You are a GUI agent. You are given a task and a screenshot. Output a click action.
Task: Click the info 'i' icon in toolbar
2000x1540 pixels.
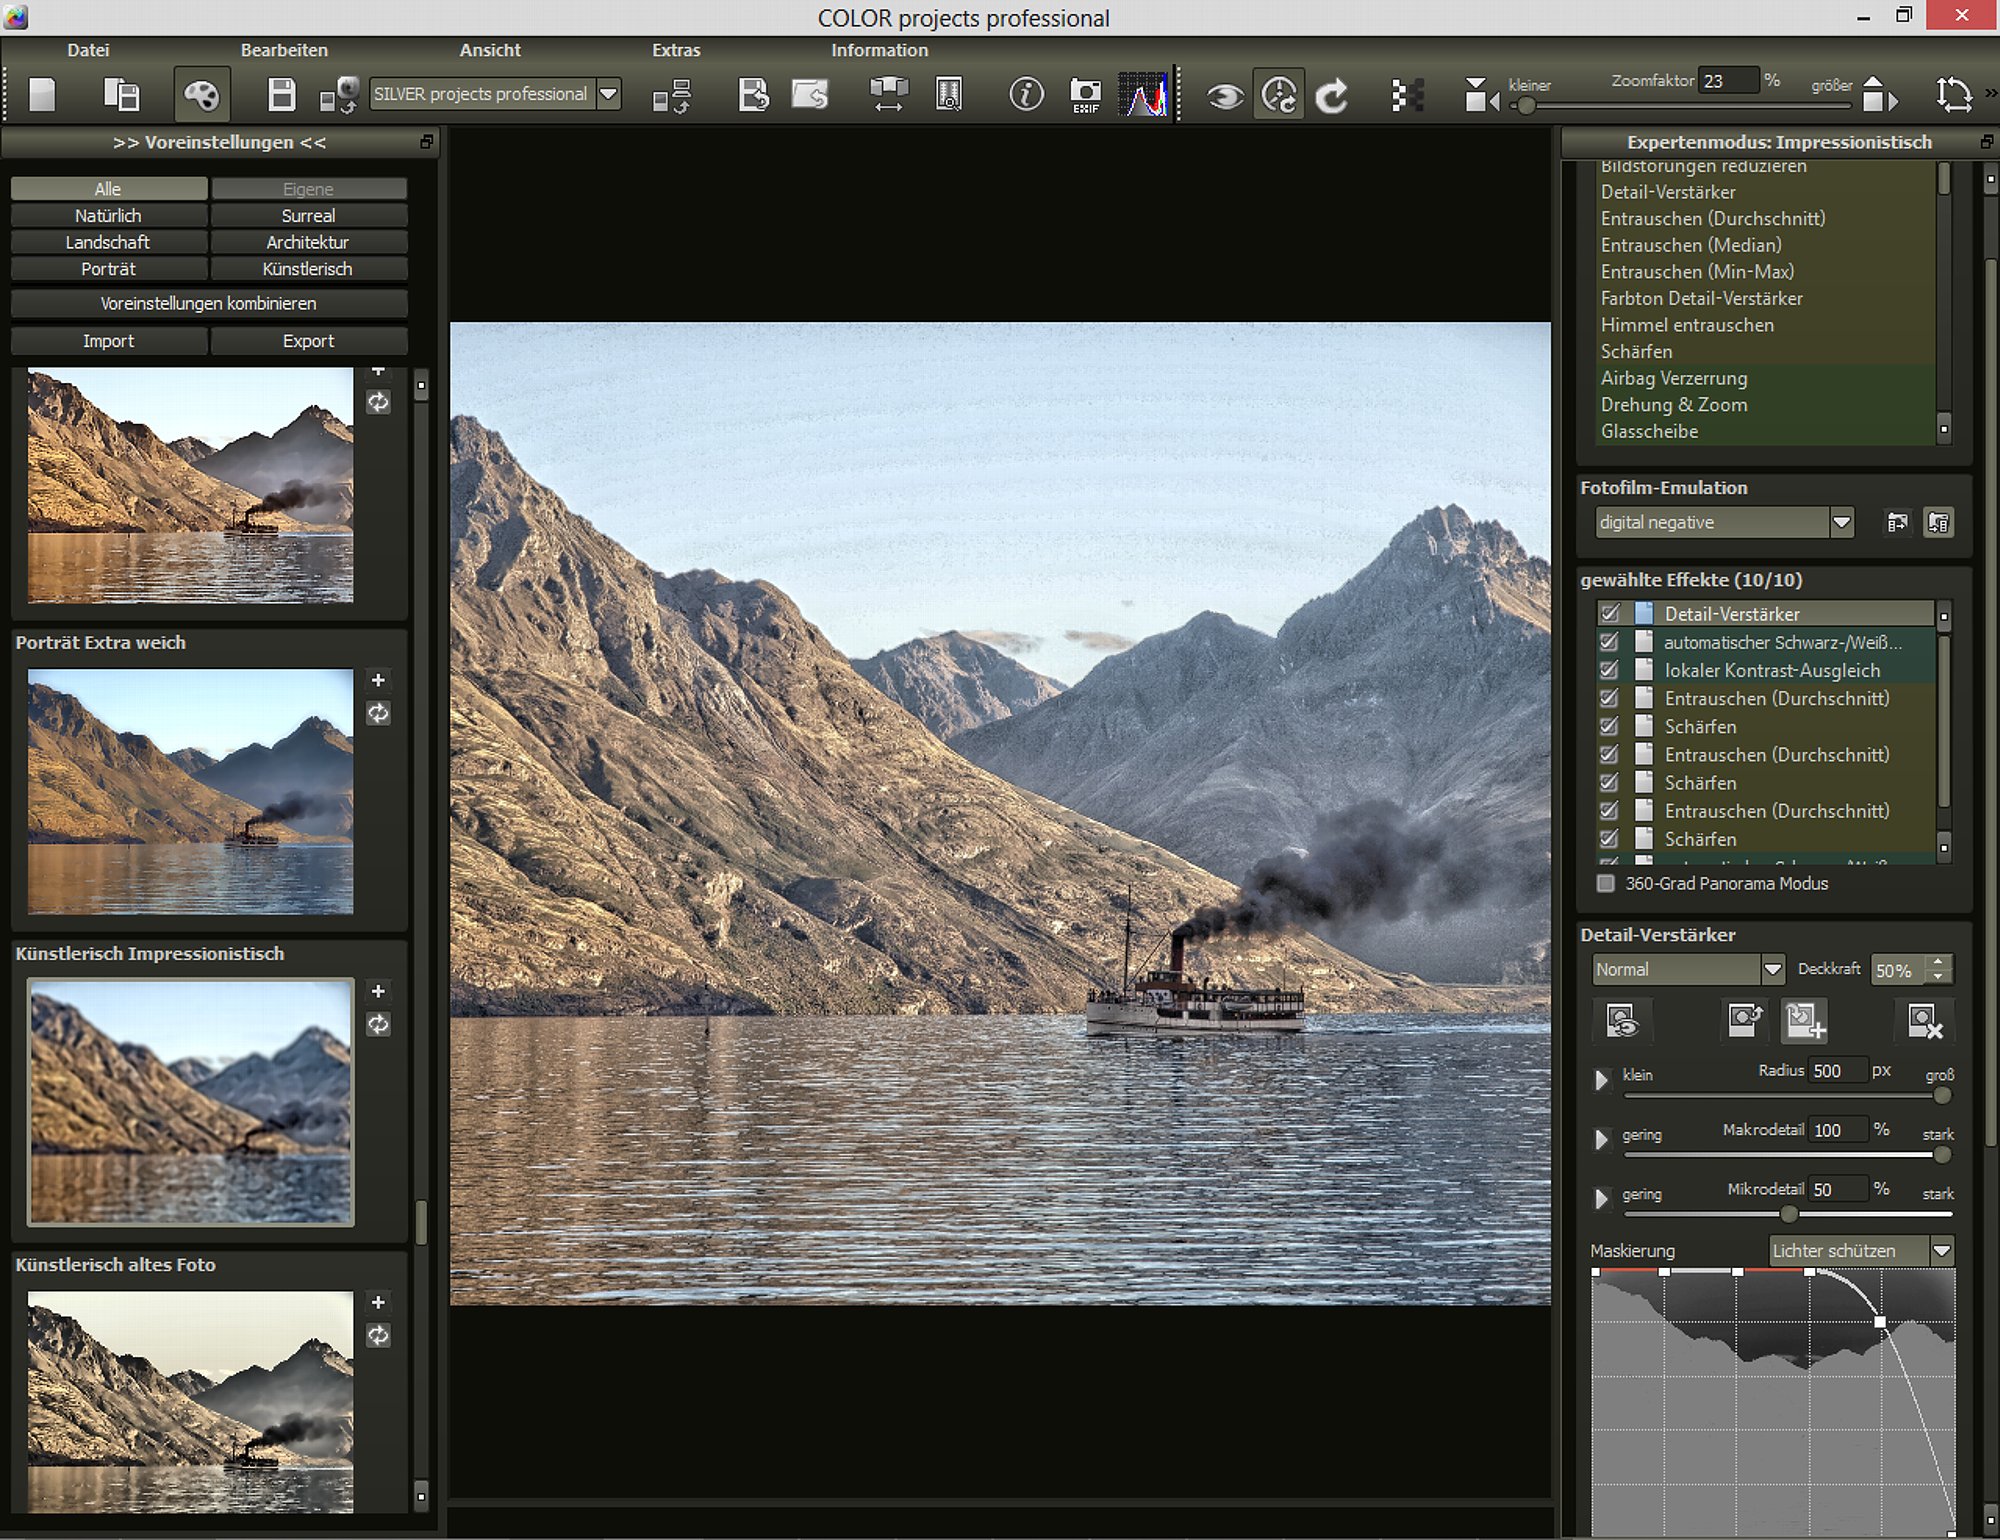[1026, 96]
